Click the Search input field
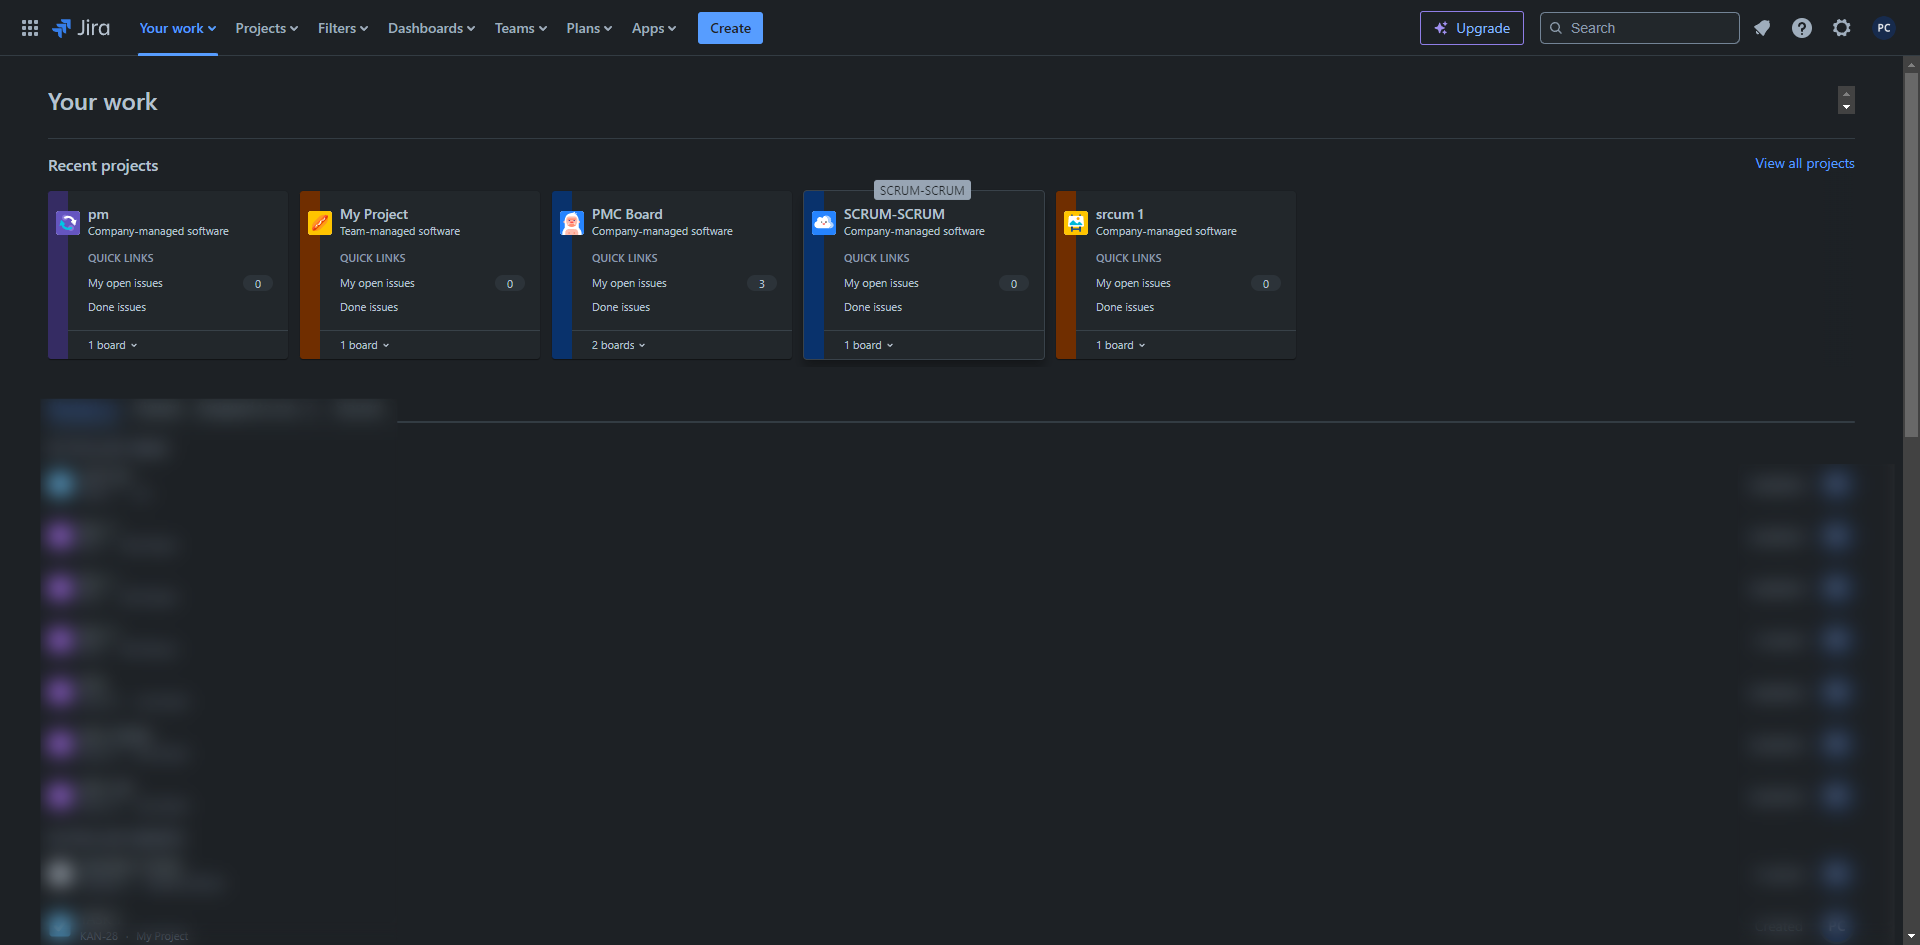Screen dimensions: 1920x945 tap(1640, 28)
